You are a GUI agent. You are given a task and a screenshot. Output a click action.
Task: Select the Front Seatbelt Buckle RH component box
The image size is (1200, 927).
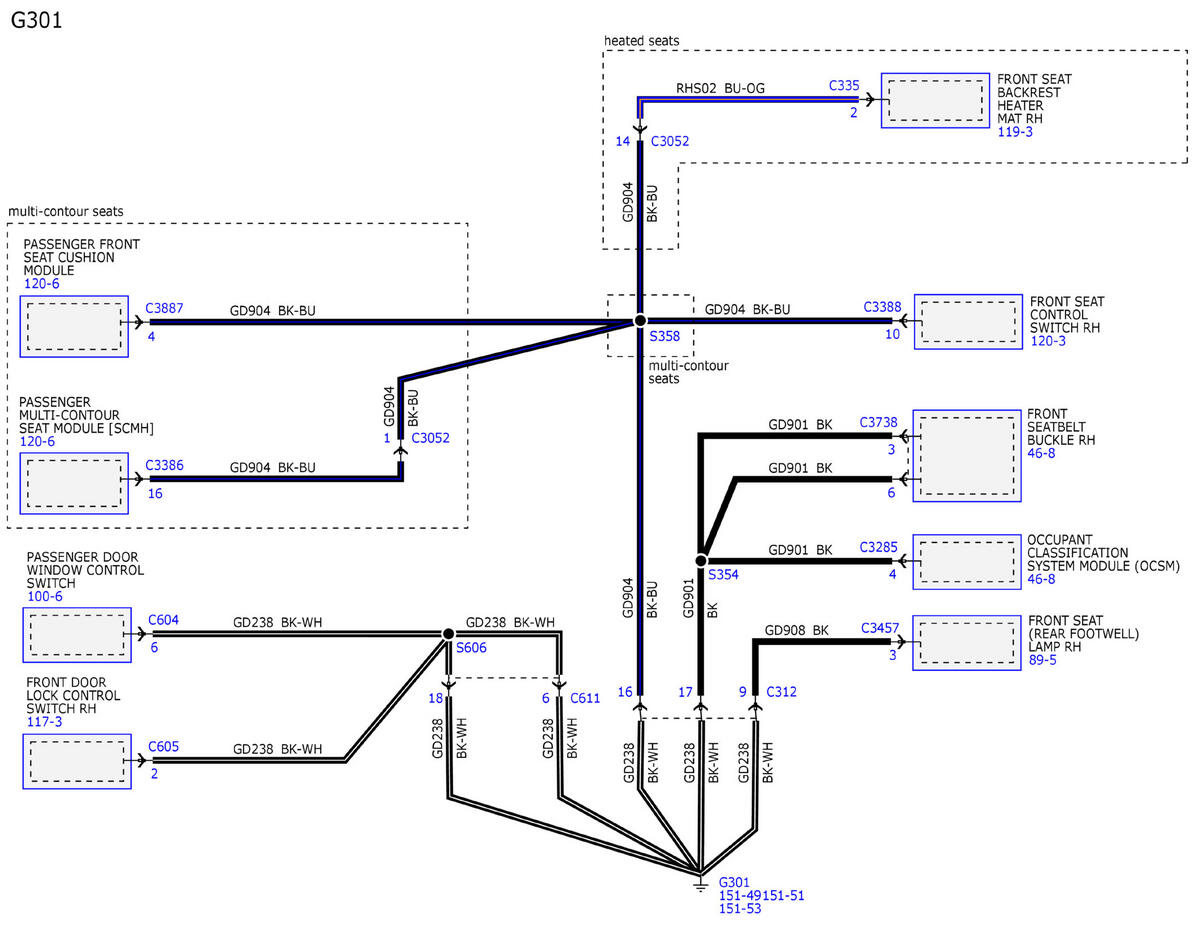coord(967,455)
